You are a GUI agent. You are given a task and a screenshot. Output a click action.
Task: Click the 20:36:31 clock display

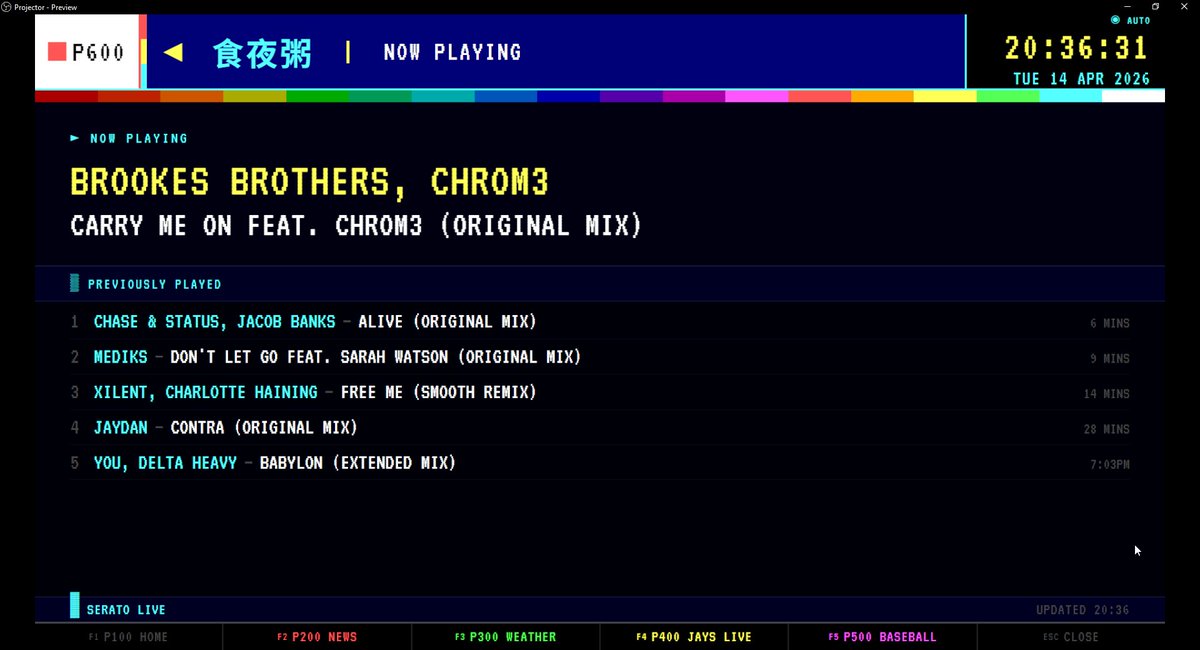[x=1077, y=48]
